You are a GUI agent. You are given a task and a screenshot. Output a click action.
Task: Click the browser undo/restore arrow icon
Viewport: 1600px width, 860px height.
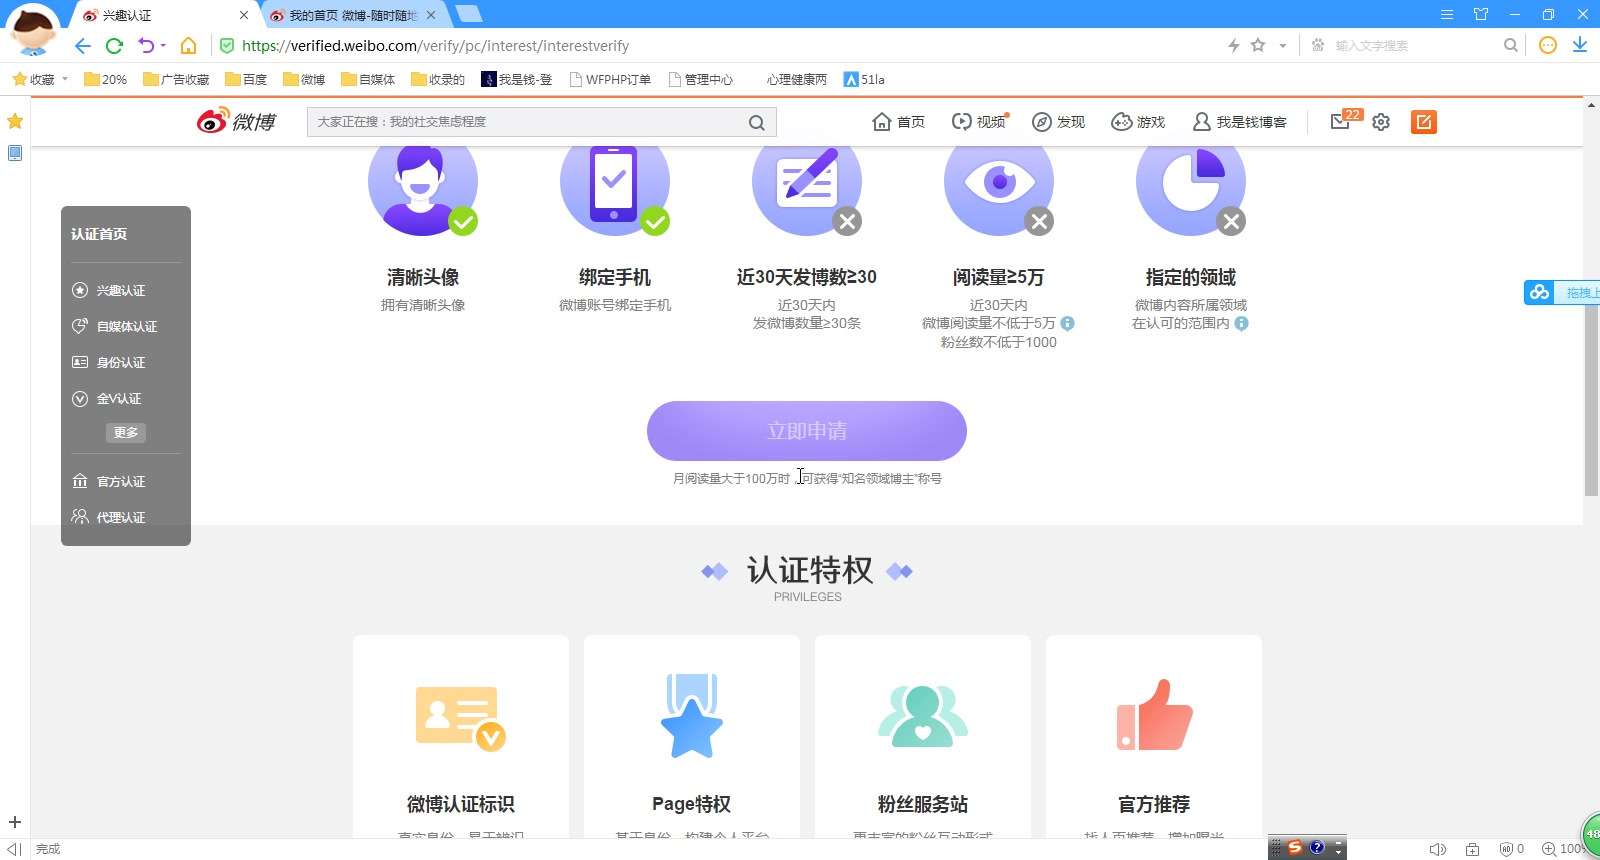146,46
